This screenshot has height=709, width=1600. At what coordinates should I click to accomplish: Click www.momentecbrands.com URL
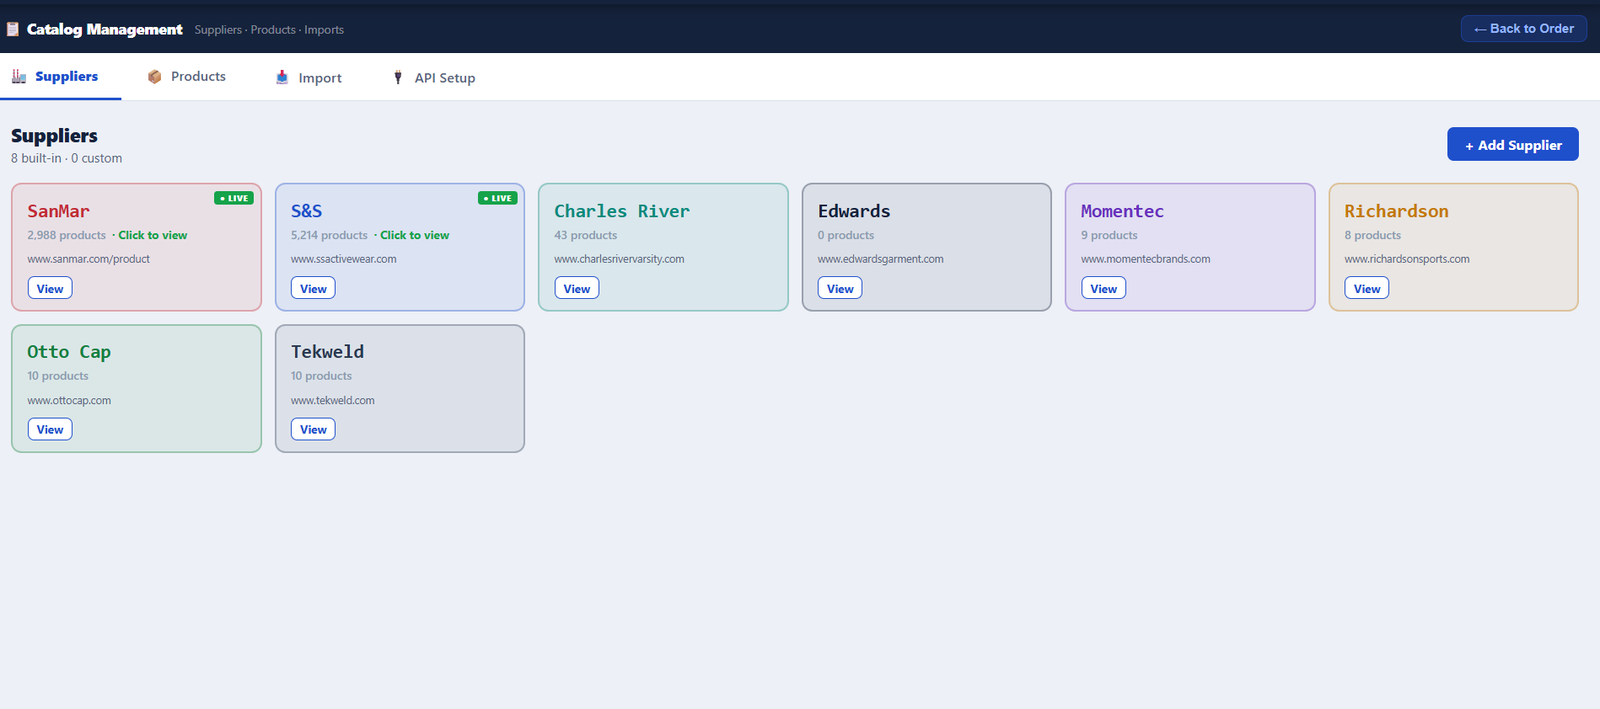(1145, 259)
